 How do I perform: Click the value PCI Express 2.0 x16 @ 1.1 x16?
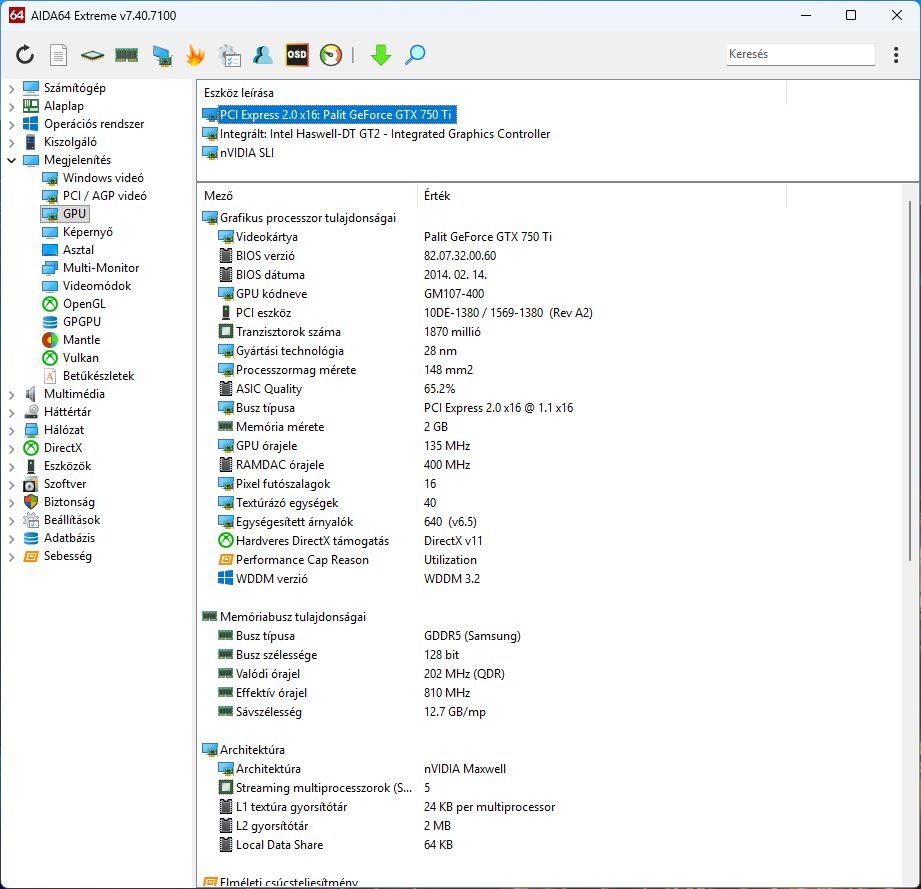tap(498, 408)
